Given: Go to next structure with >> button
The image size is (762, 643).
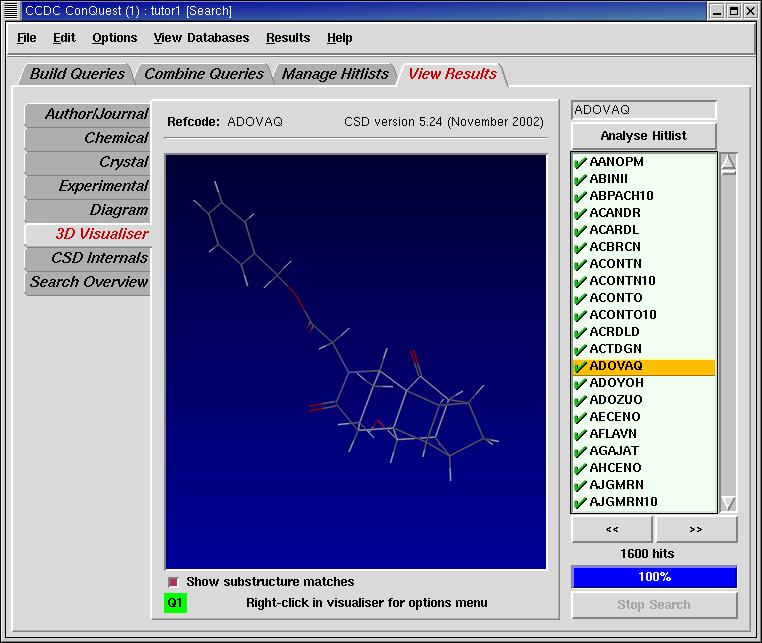Looking at the screenshot, I should 696,529.
